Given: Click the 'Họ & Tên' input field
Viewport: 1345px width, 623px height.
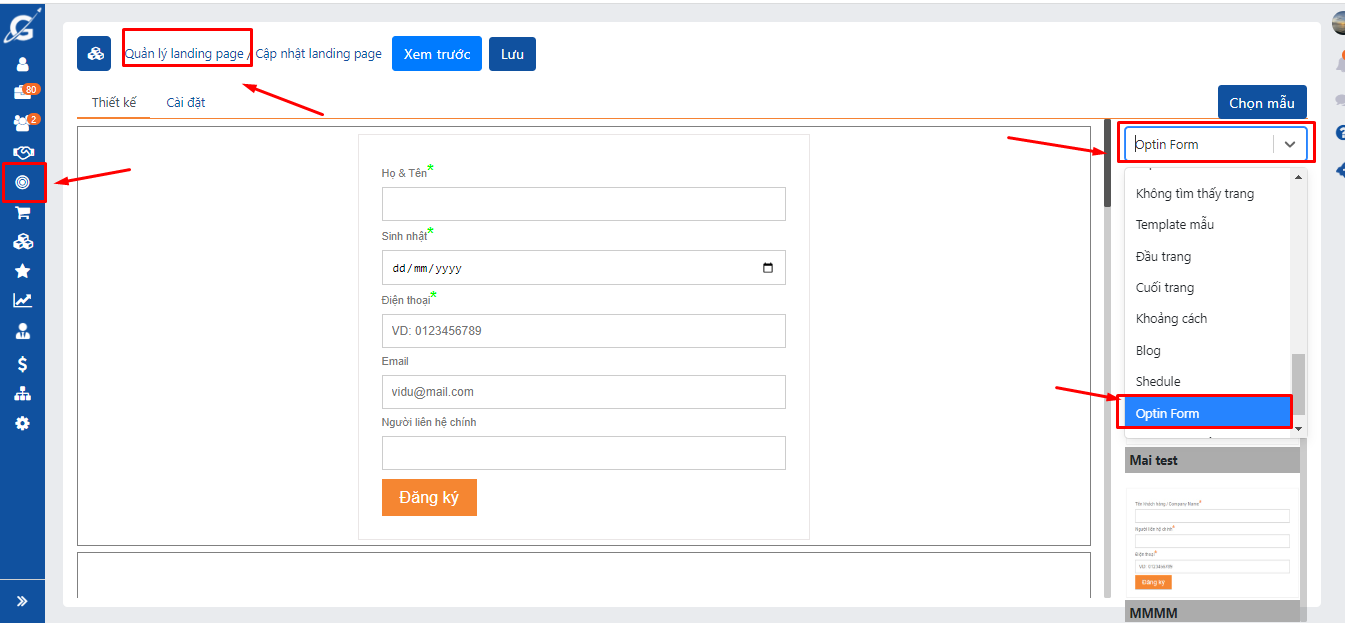Looking at the screenshot, I should point(583,204).
